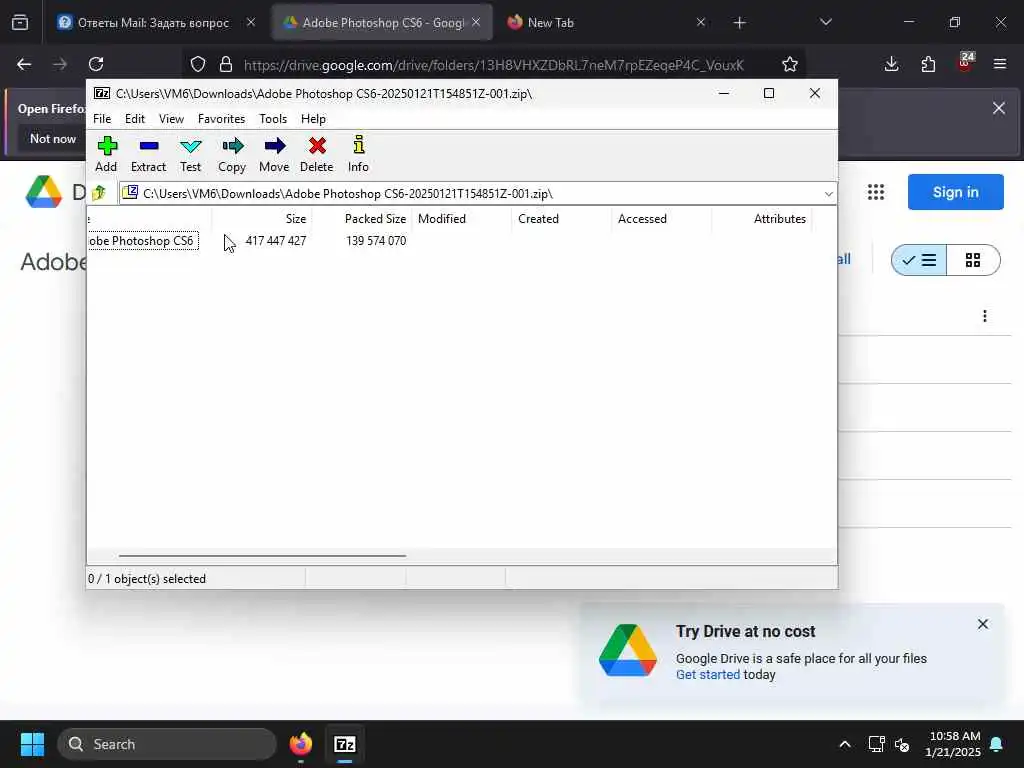Click the Add button in 7-Zip toolbar
Screen dimensions: 1024x768
[106, 154]
